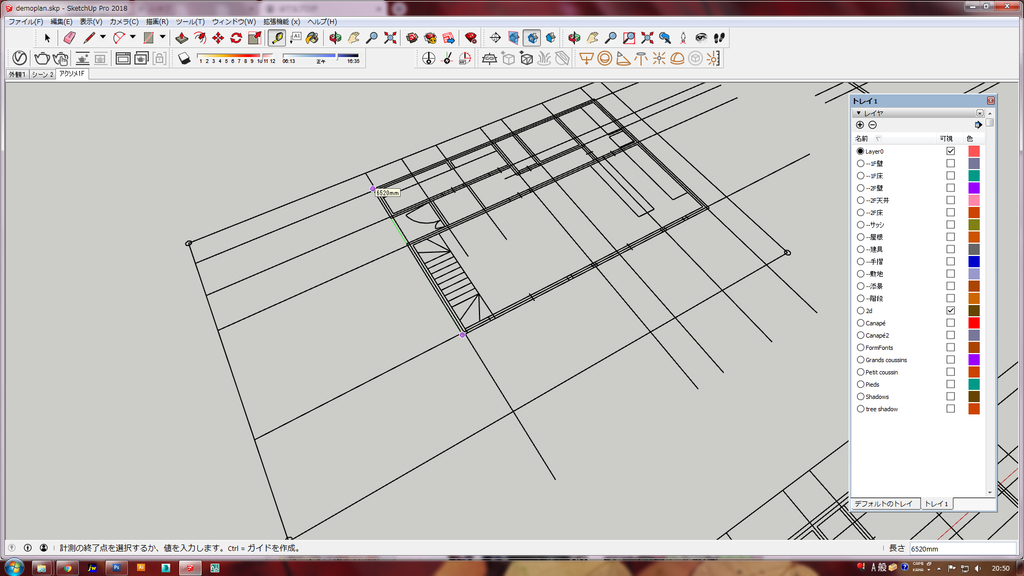Image resolution: width=1024 pixels, height=576 pixels.
Task: Open the 拡張機能 (x) menu
Action: click(281, 22)
